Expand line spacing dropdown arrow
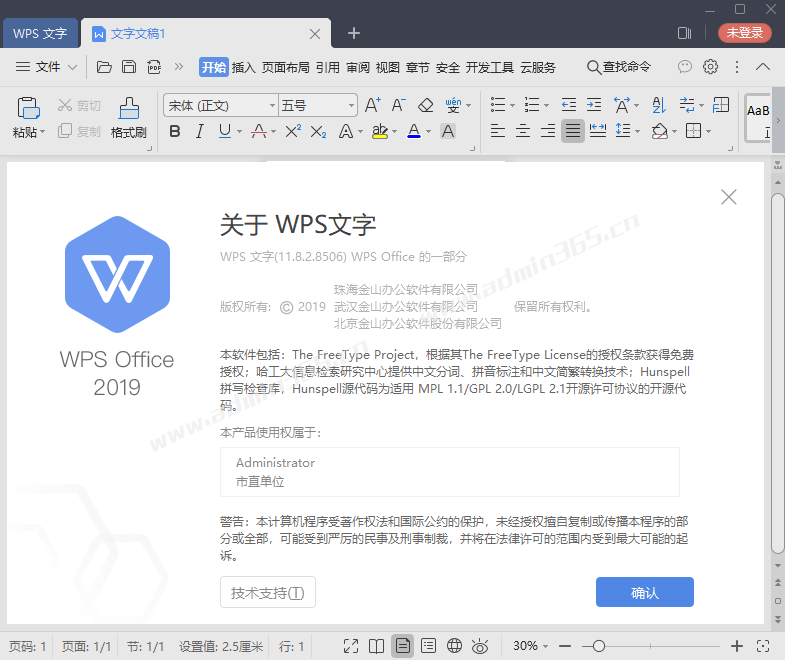The width and height of the screenshot is (785, 660). coord(637,132)
